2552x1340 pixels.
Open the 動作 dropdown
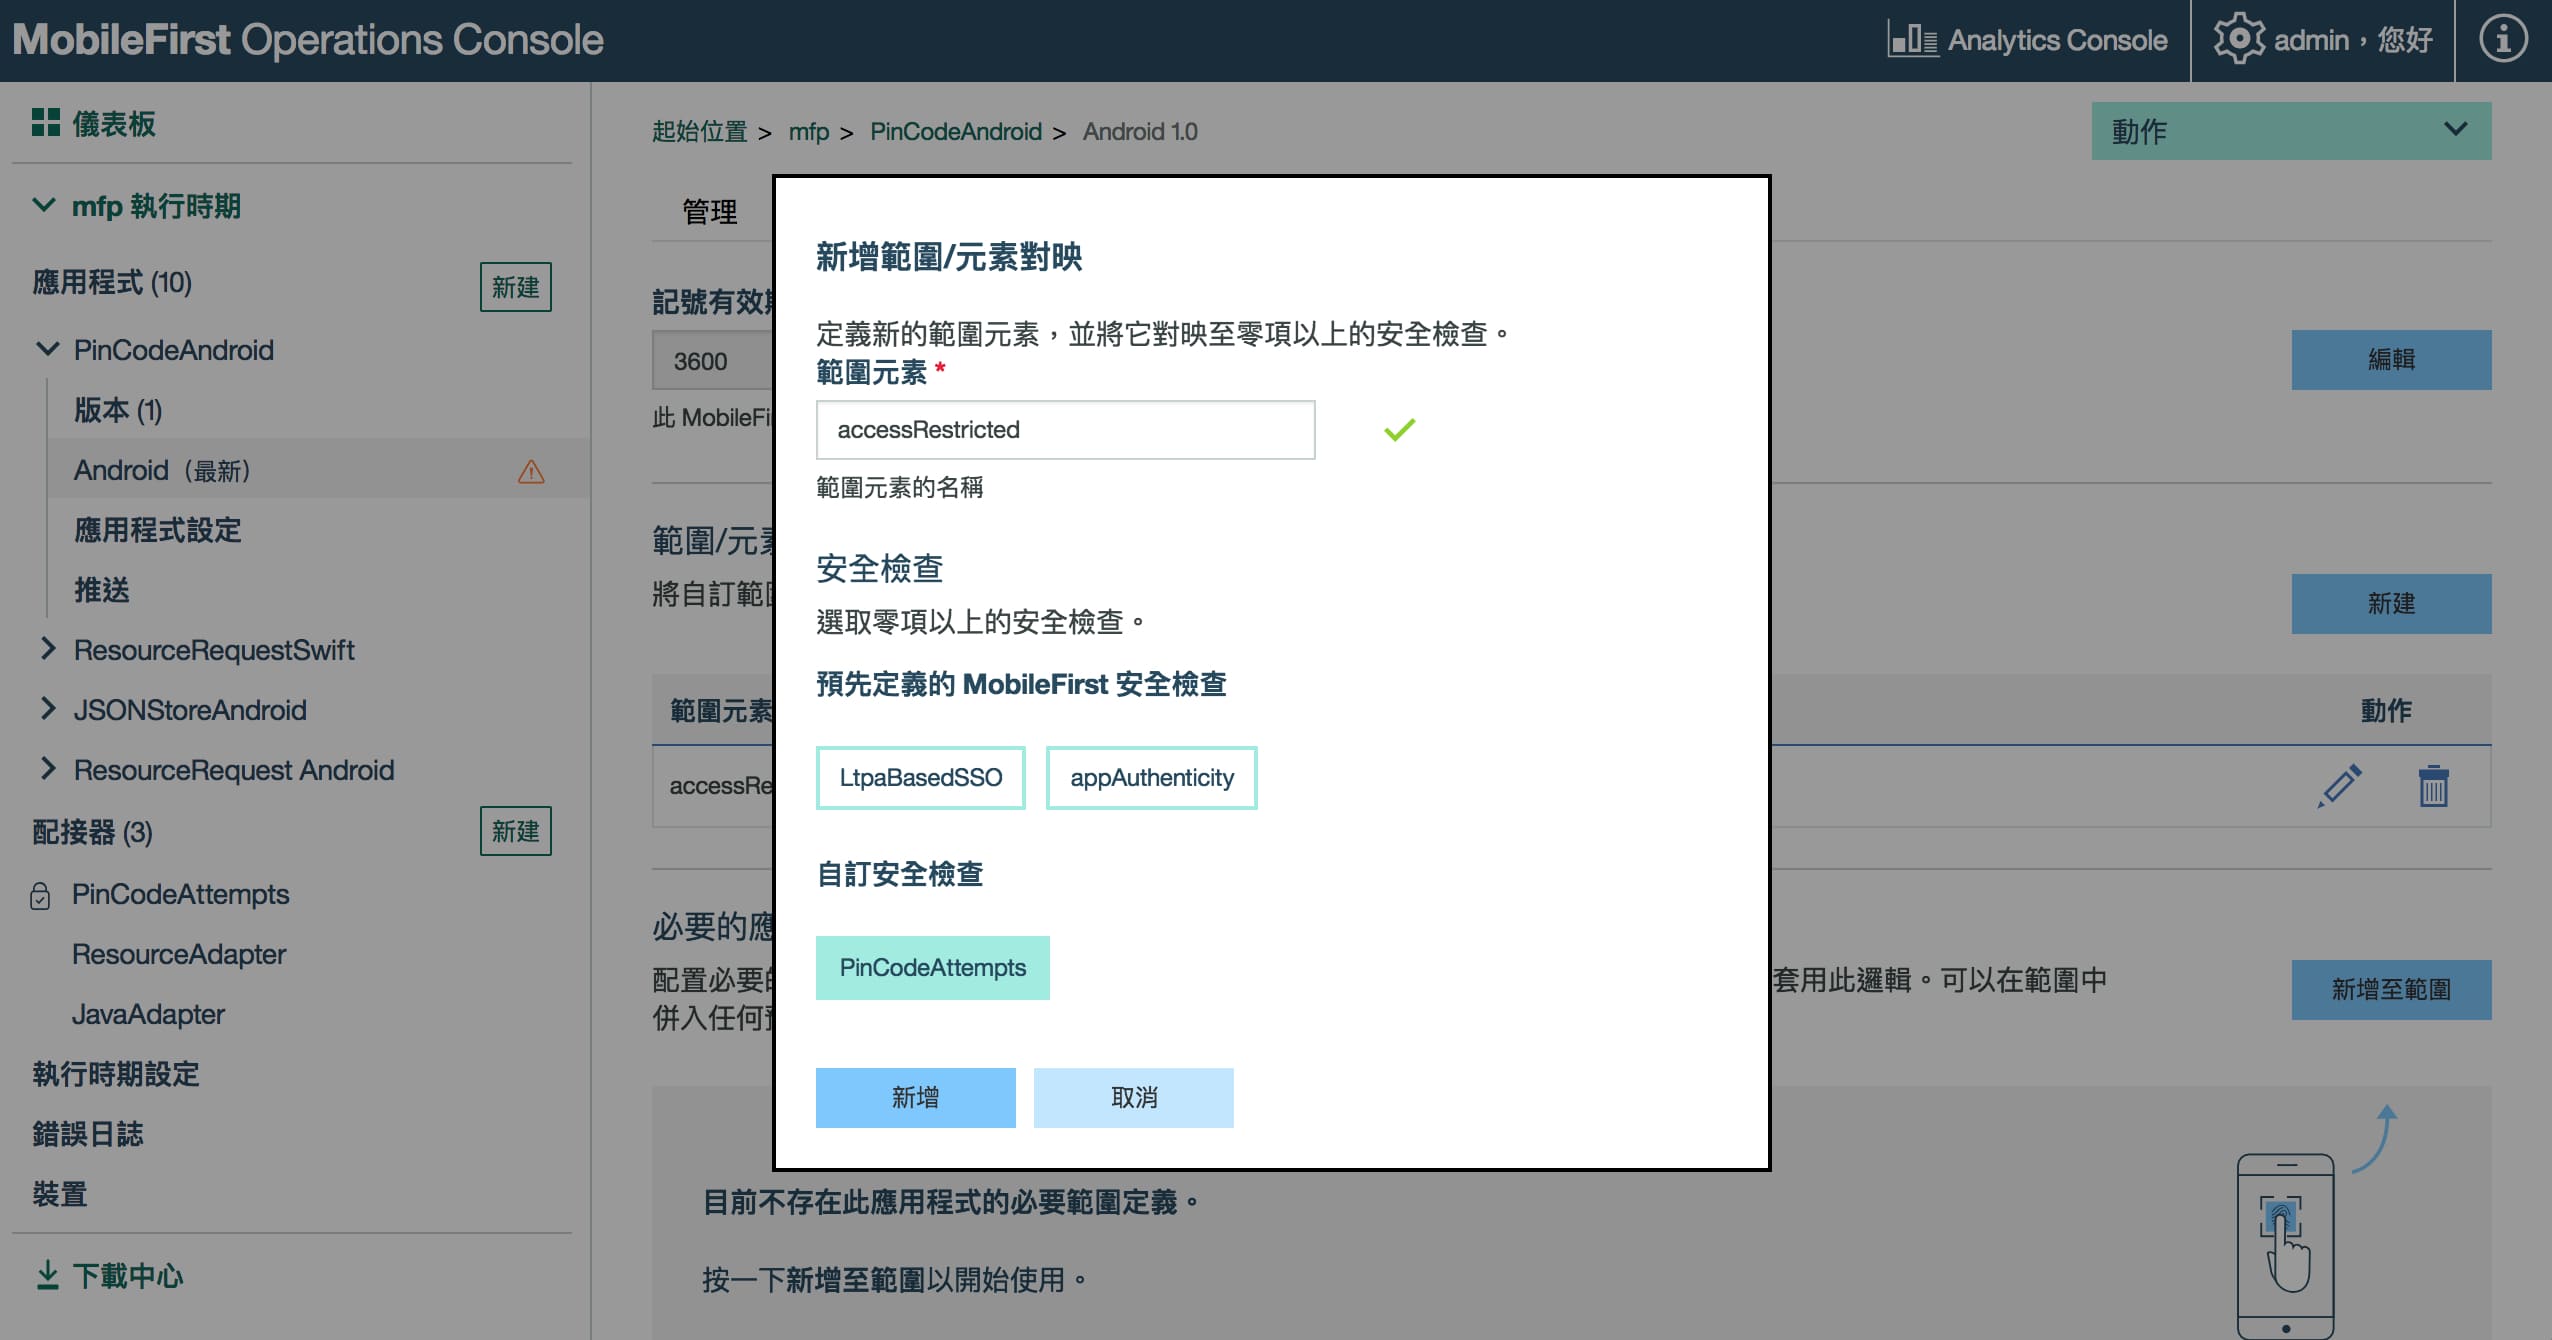point(2292,129)
